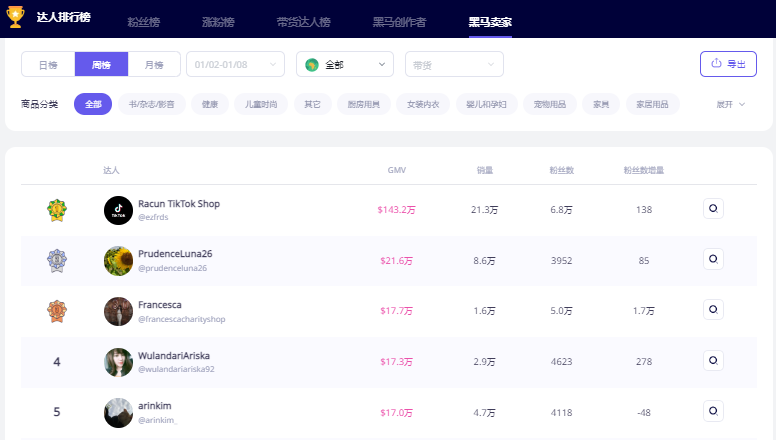The image size is (776, 440).
Task: Filter by 健康 category
Action: tap(210, 104)
